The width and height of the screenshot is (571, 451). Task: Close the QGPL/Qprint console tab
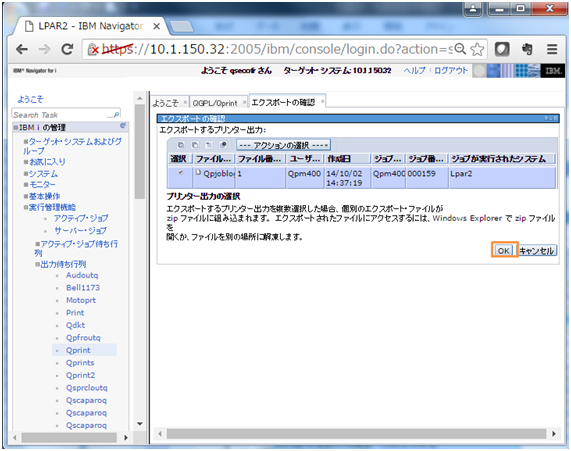[244, 102]
